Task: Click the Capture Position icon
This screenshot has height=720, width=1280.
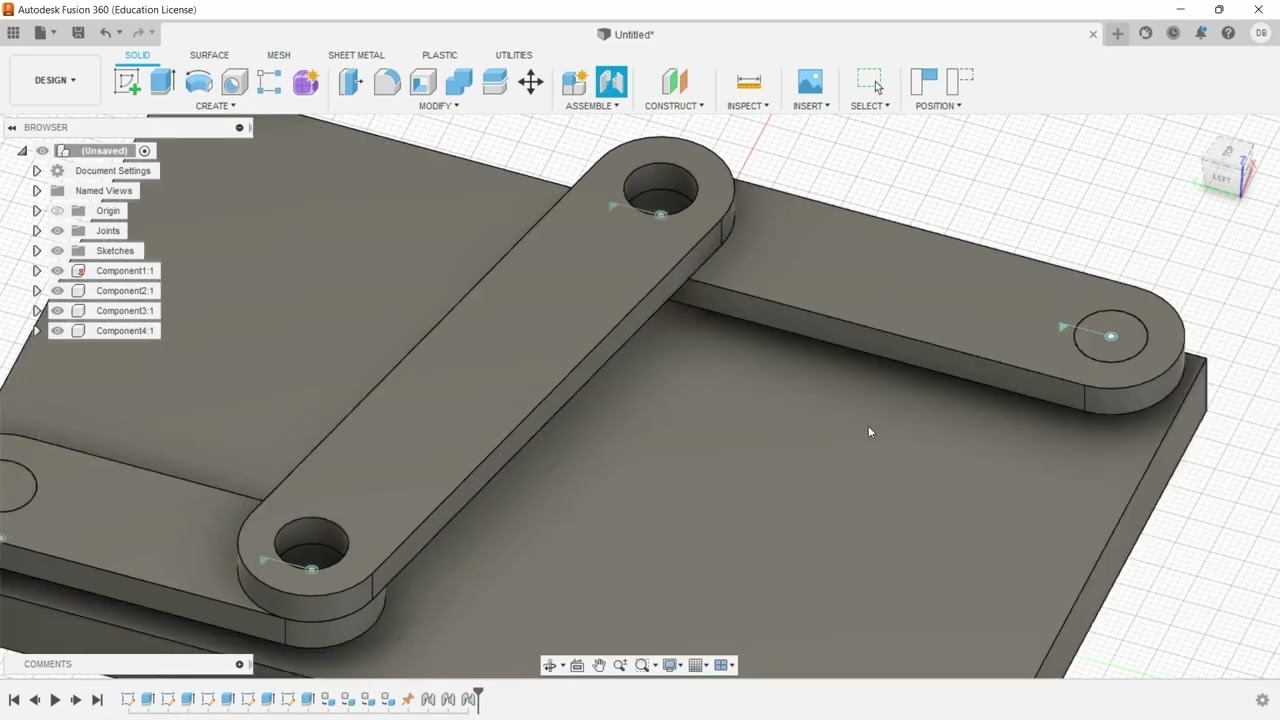Action: 924,82
